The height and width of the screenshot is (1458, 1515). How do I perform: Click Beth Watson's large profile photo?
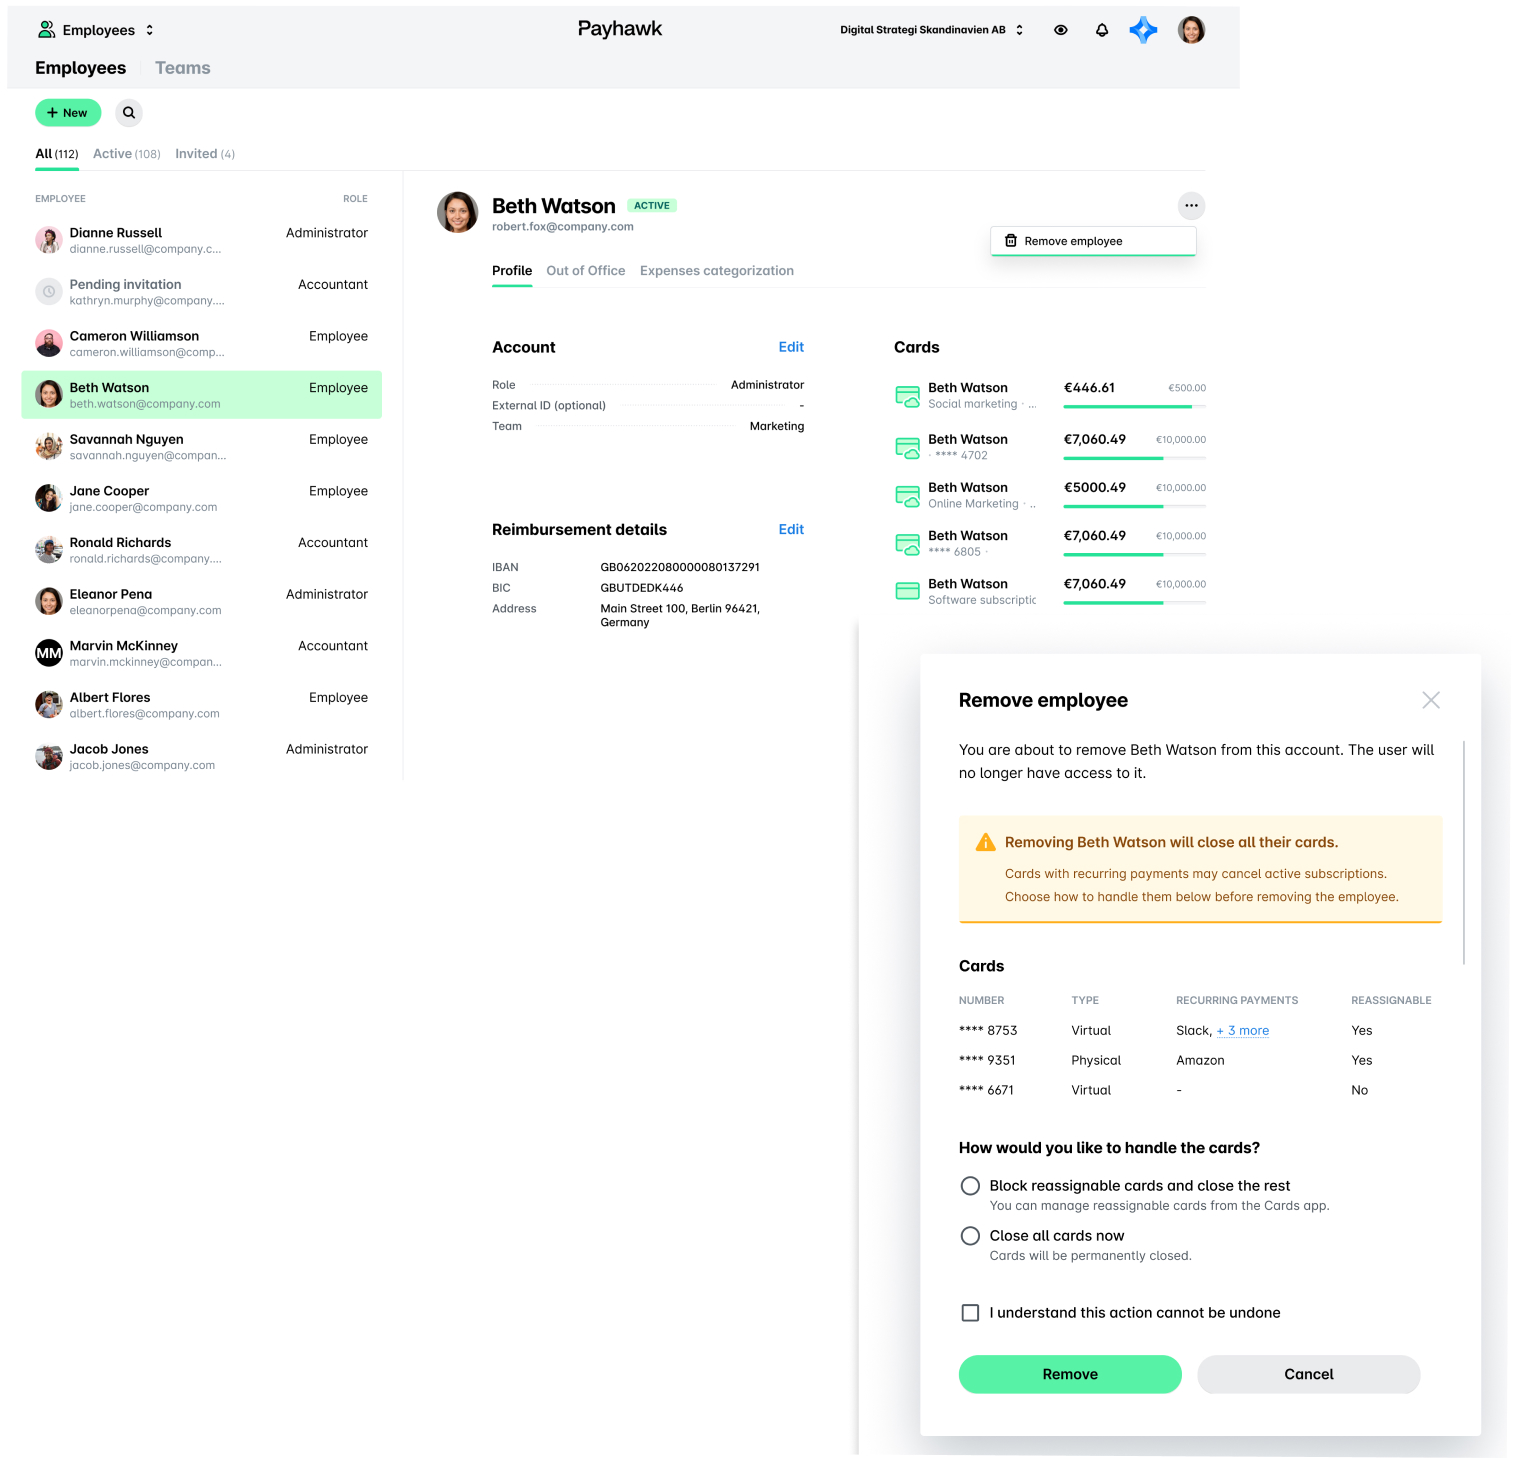458,212
